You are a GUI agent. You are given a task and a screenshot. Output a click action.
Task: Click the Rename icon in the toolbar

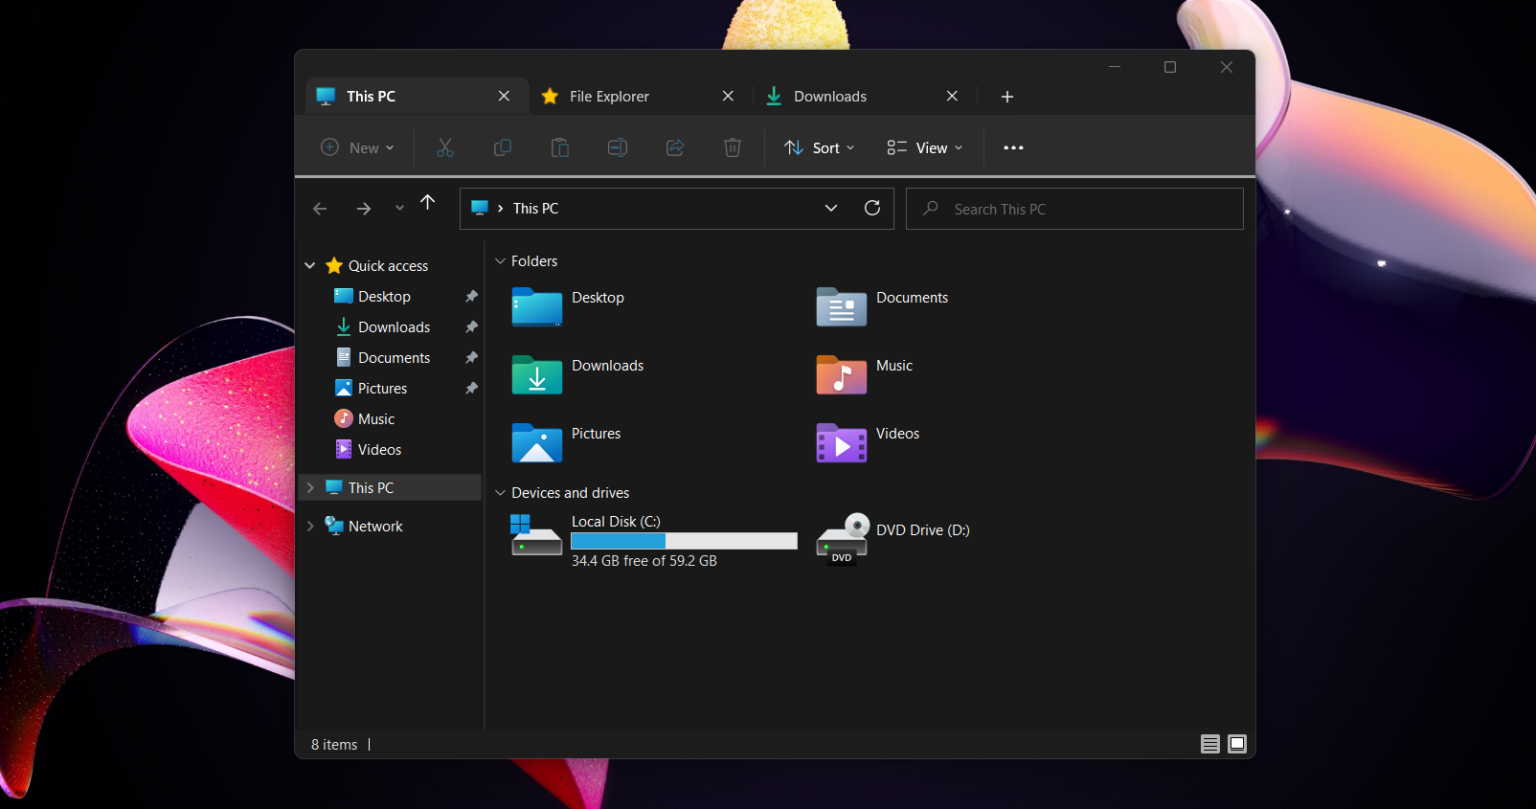coord(617,147)
